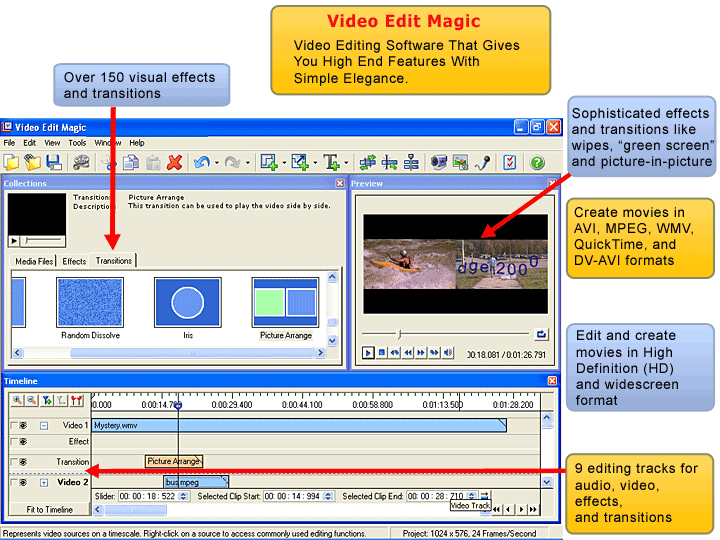Click the image capture picture icon
The image size is (720, 540).
tap(461, 162)
